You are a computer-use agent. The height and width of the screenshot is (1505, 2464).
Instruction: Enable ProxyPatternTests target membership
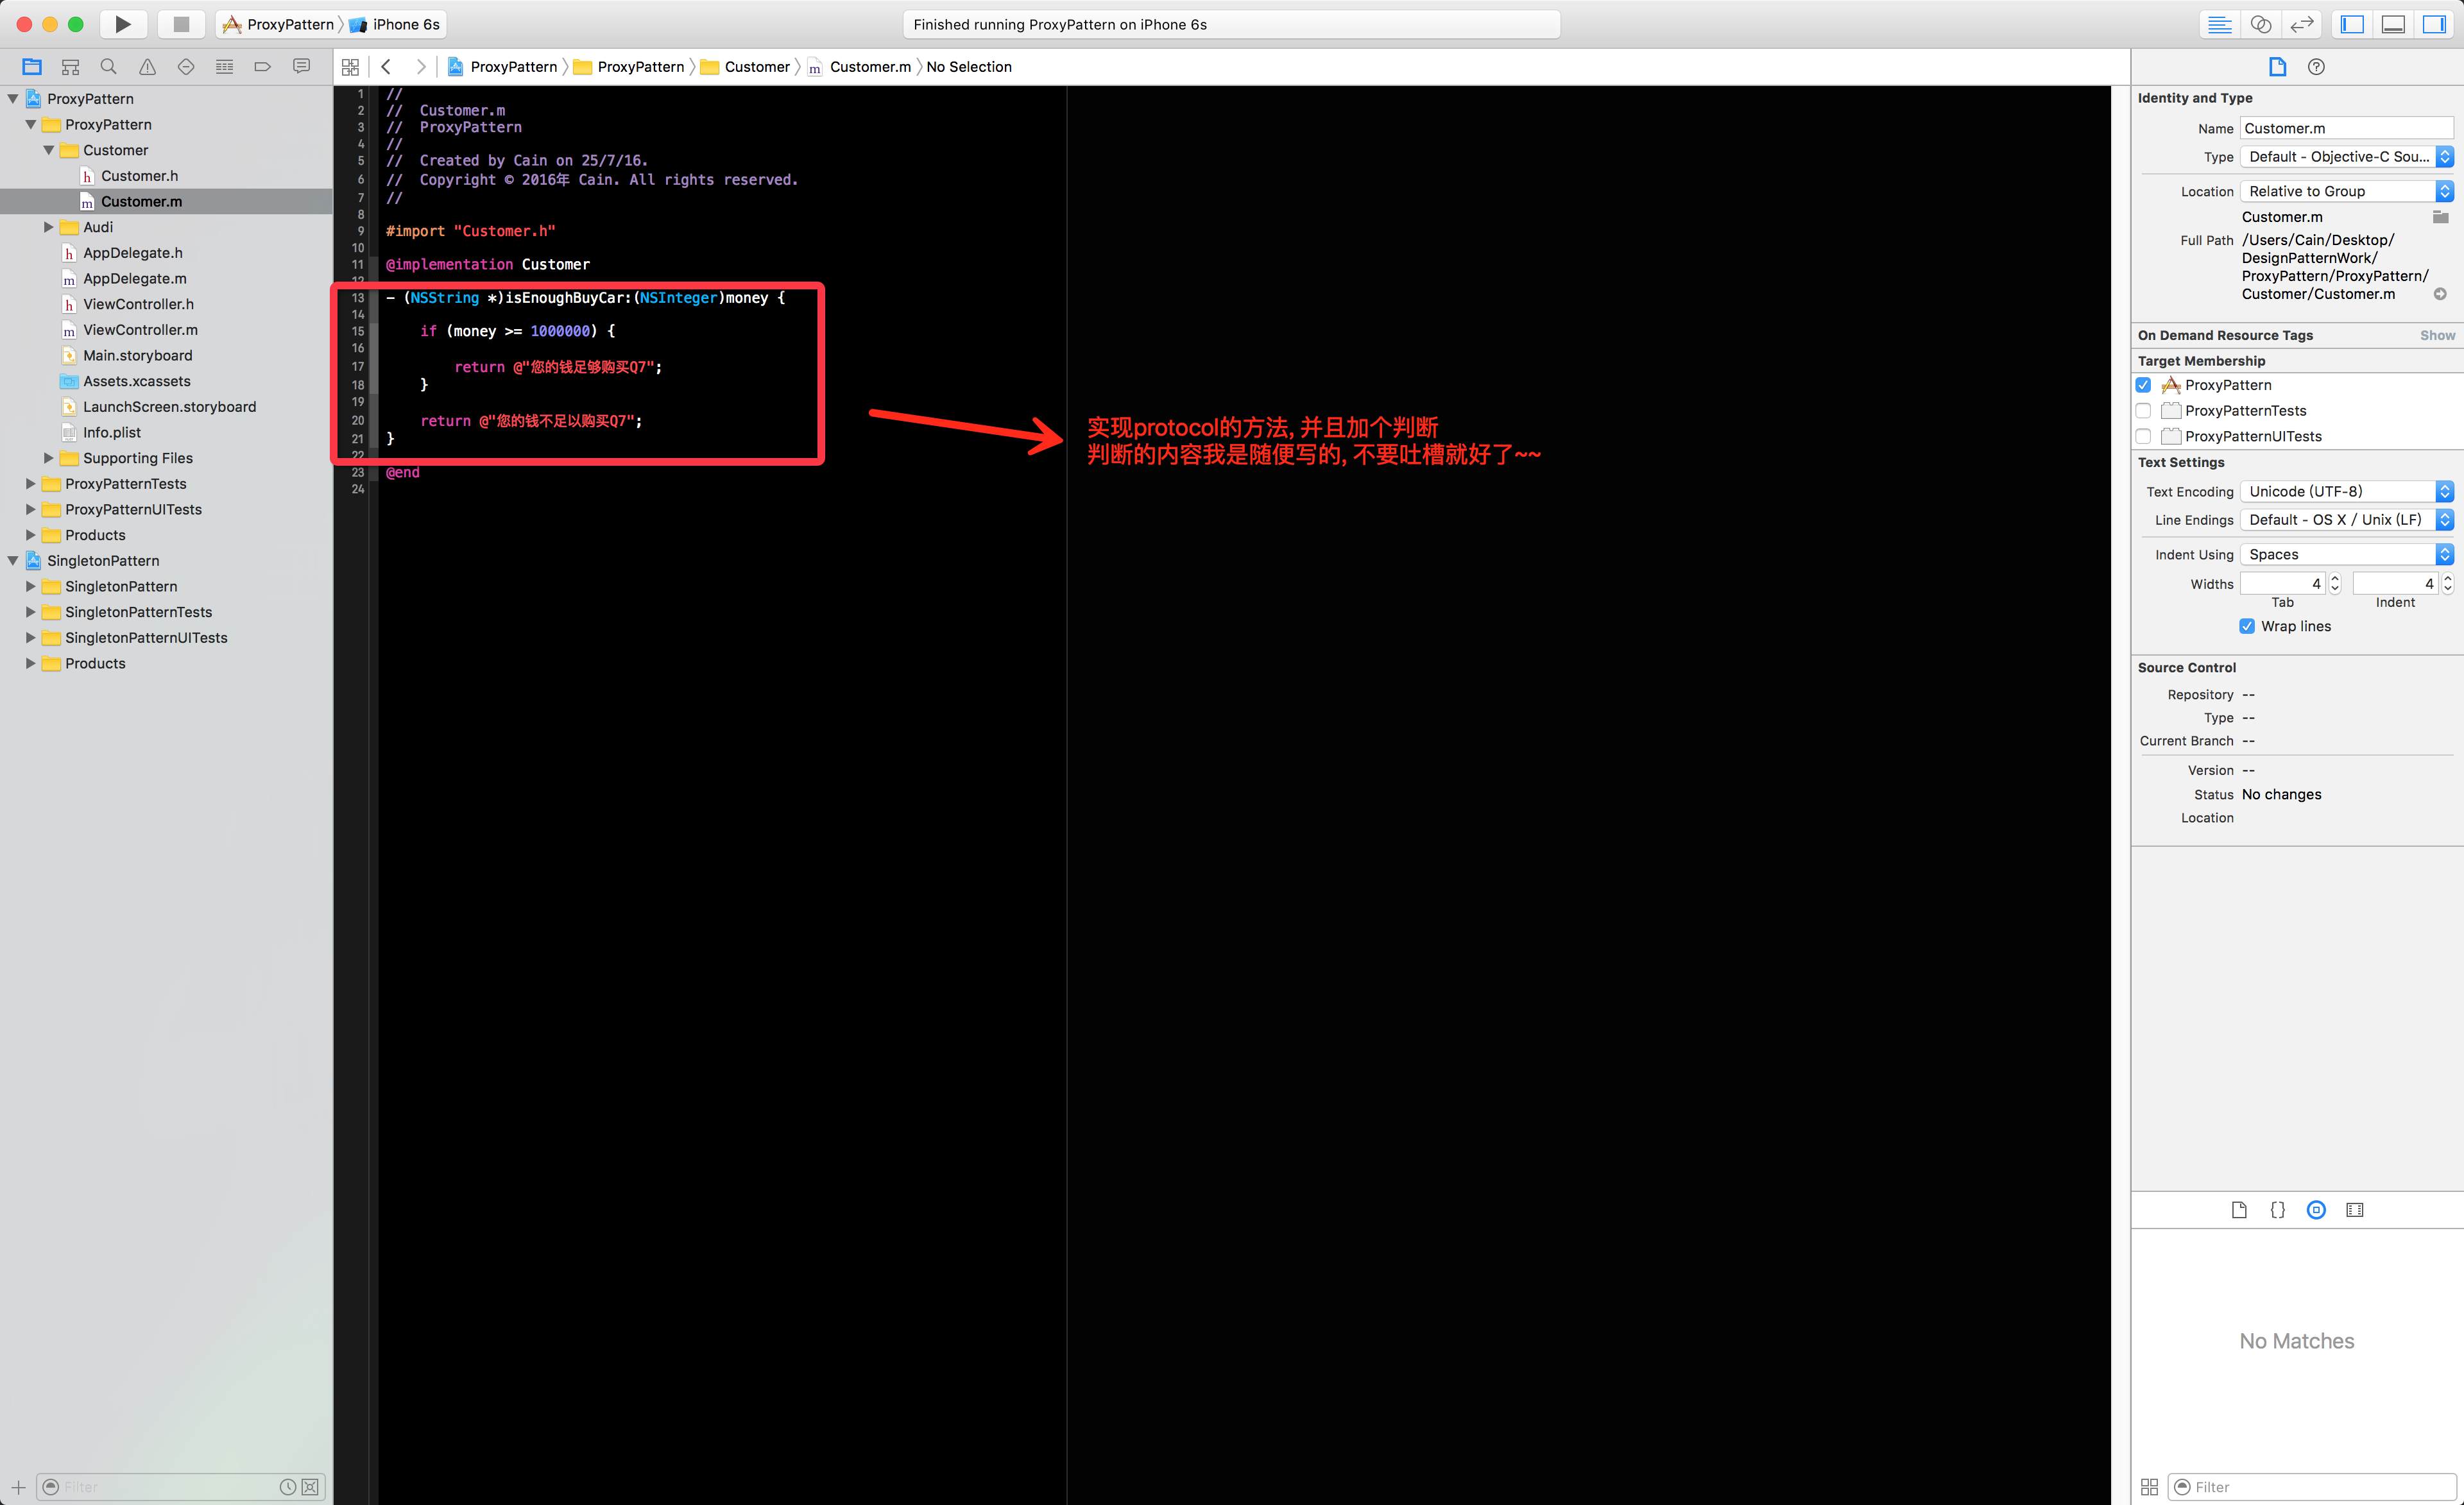2143,411
